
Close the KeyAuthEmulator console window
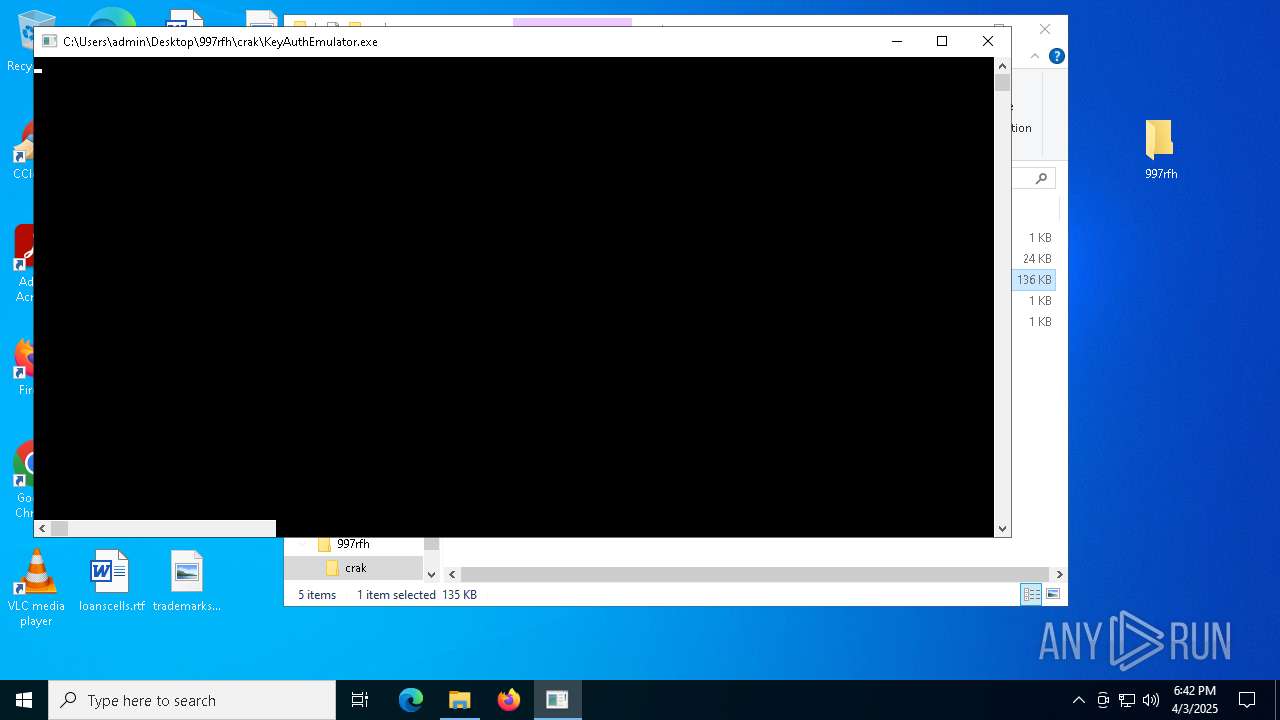tap(988, 41)
